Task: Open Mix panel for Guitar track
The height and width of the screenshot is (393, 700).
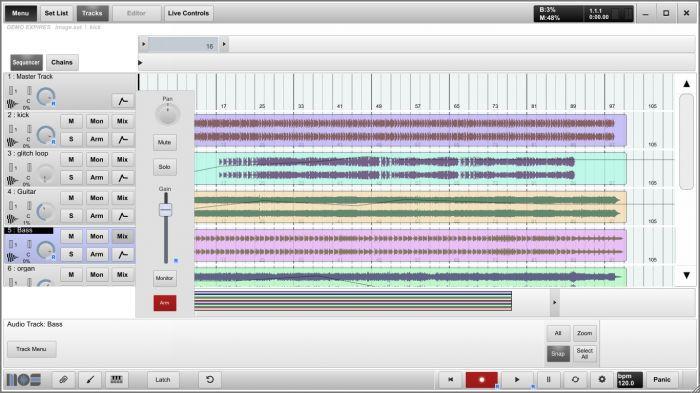Action: [123, 198]
